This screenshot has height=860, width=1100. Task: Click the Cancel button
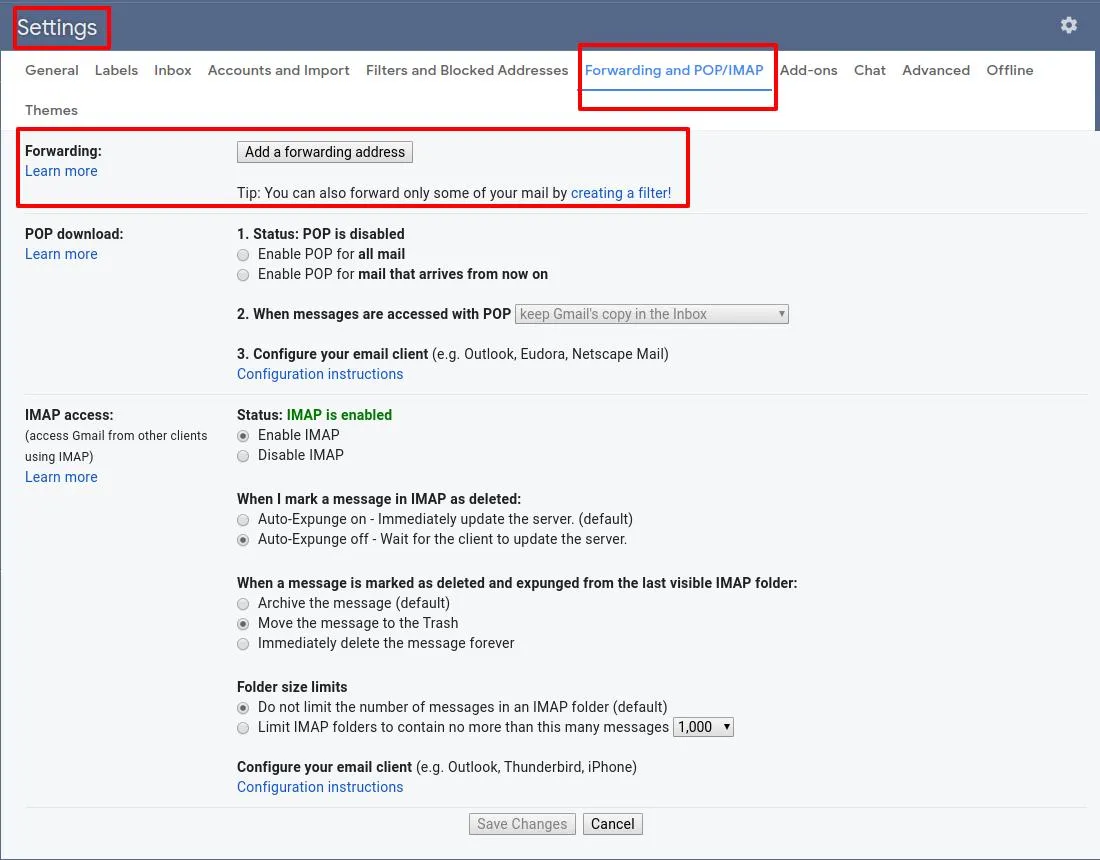click(612, 824)
